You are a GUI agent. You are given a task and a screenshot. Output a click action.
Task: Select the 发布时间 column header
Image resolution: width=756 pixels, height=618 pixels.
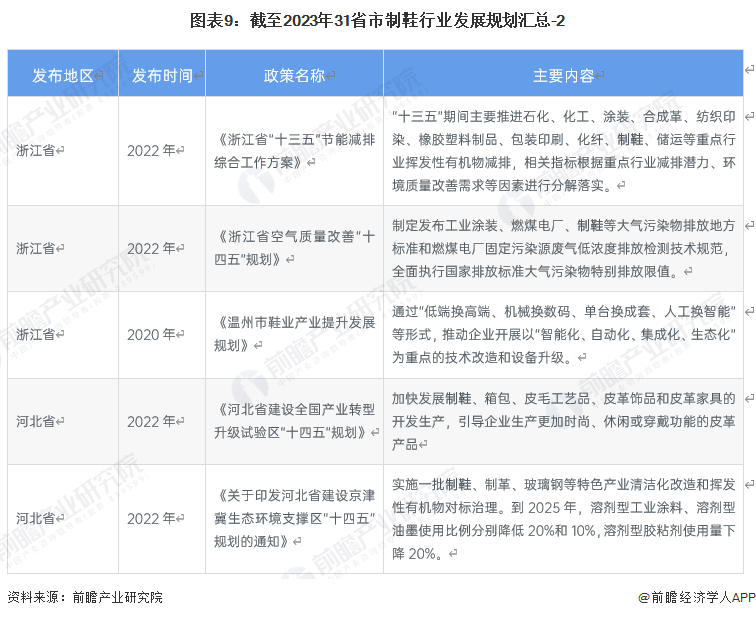162,75
